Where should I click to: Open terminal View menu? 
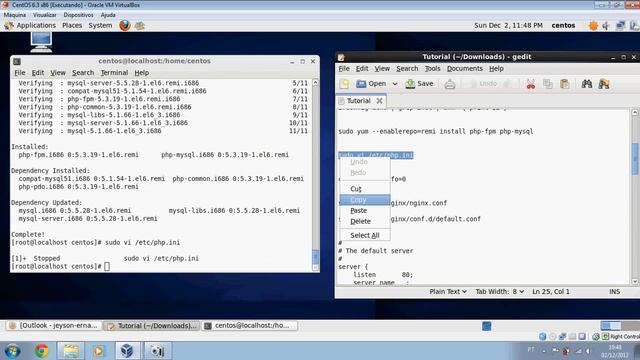58,73
